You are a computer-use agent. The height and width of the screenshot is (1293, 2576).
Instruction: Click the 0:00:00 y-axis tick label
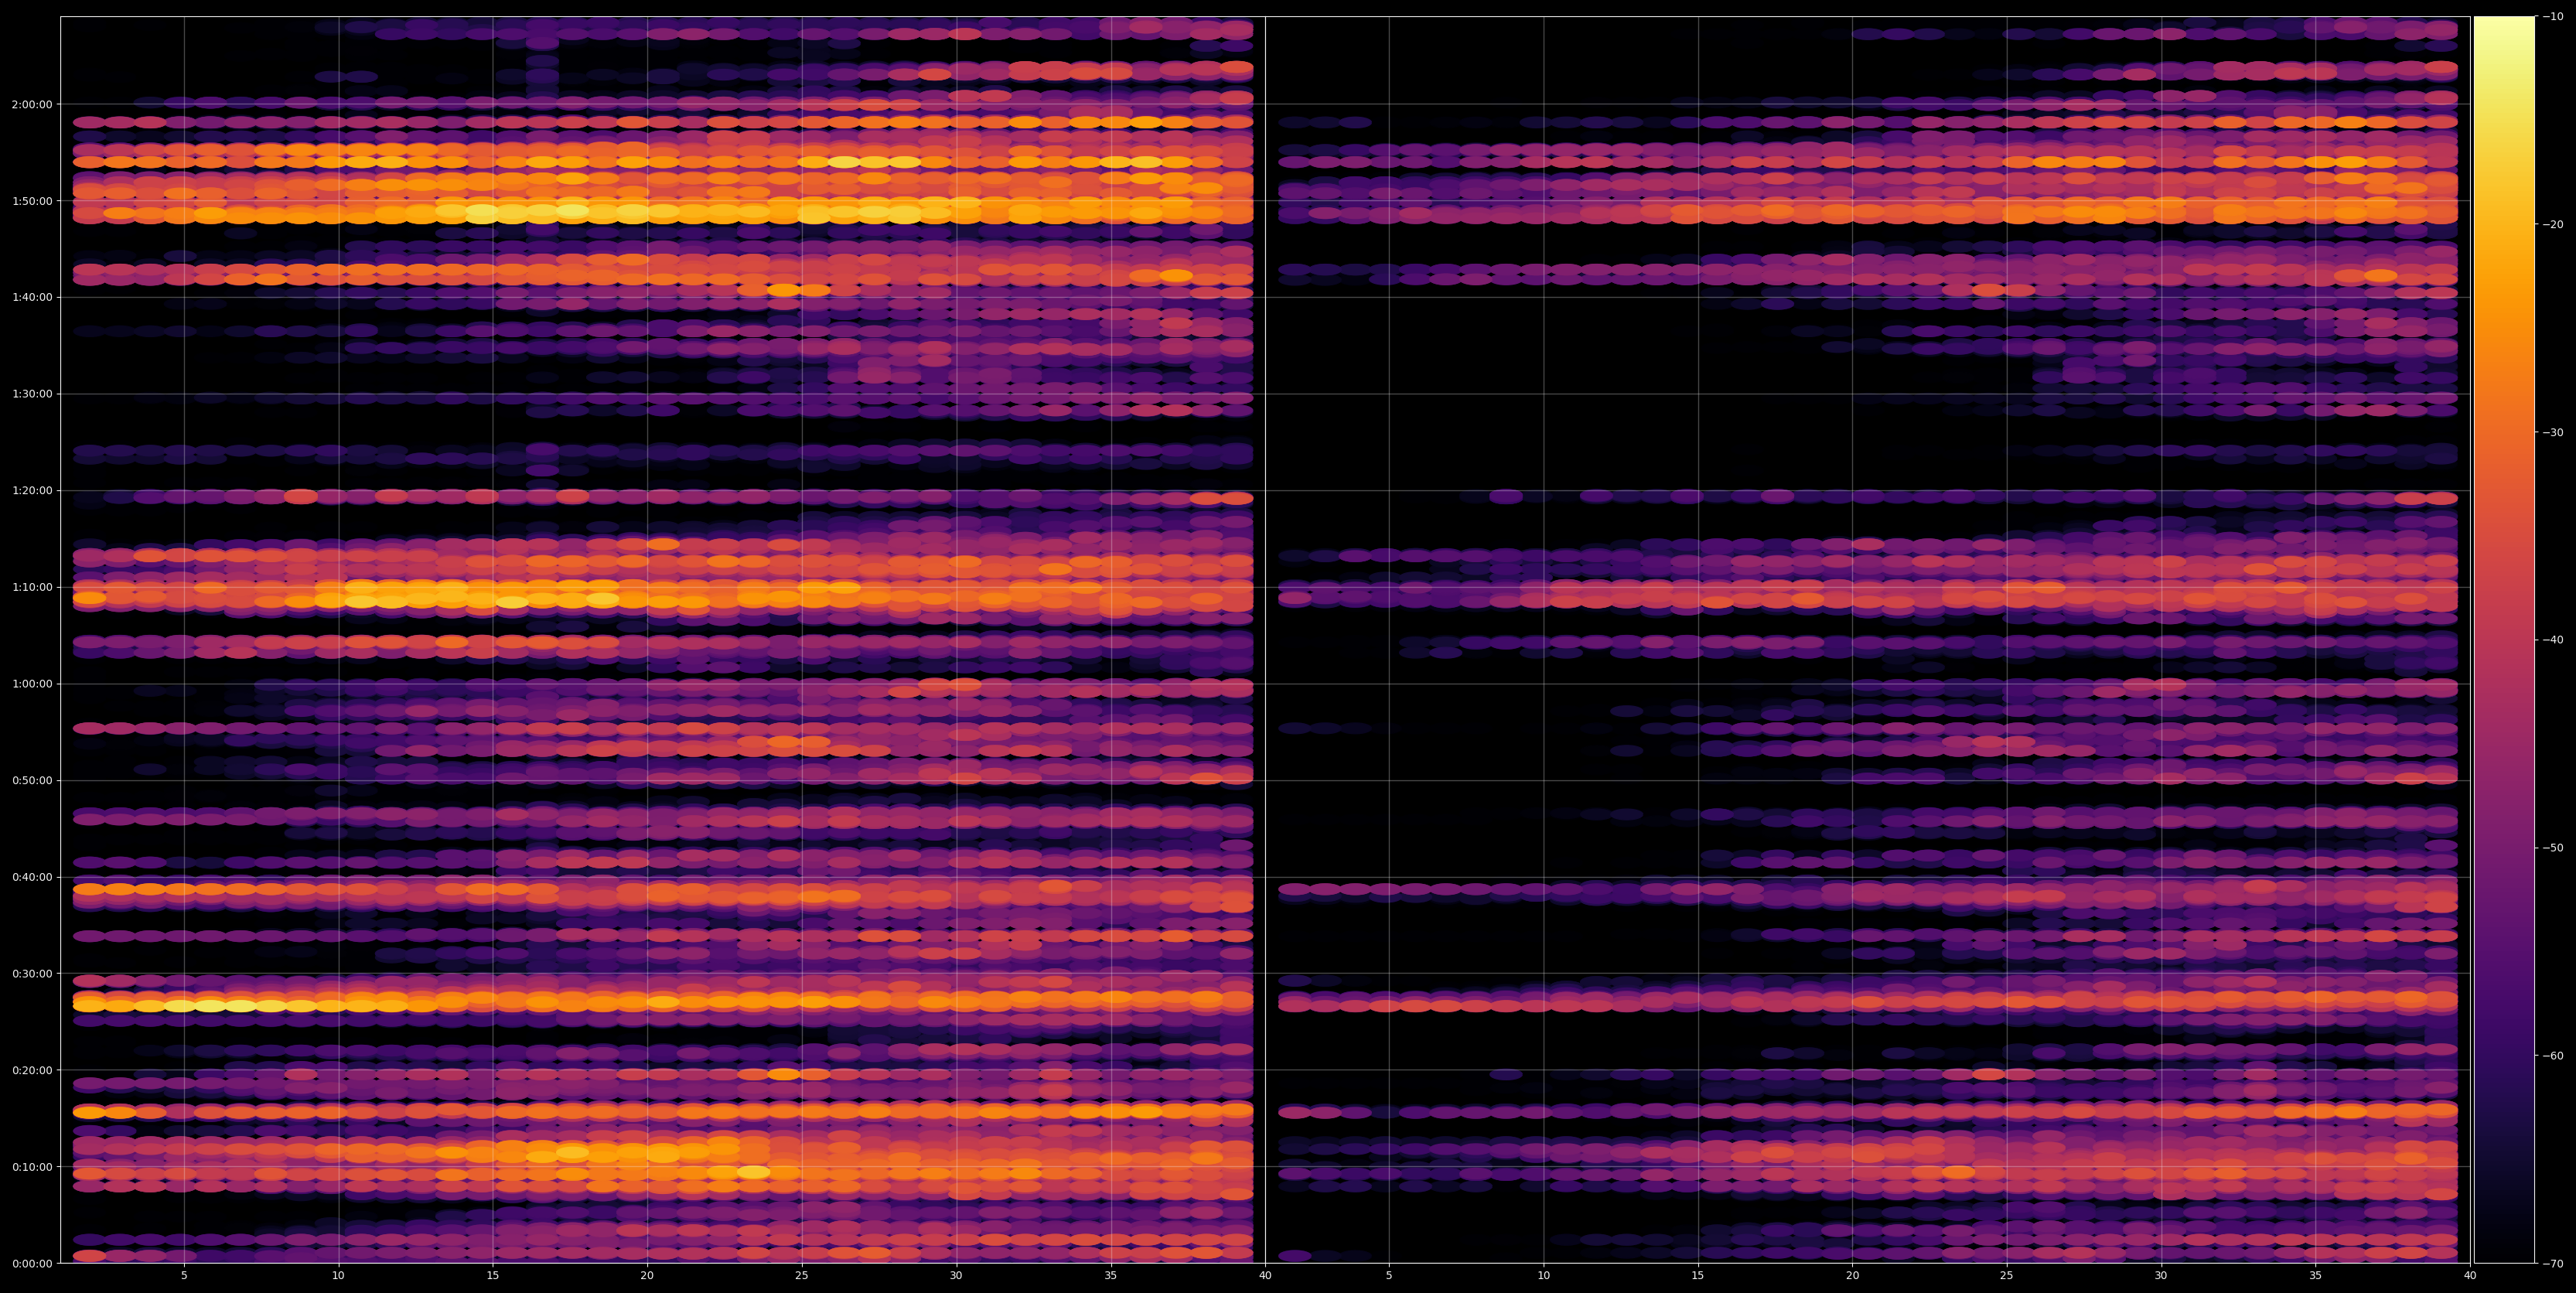(32, 1263)
